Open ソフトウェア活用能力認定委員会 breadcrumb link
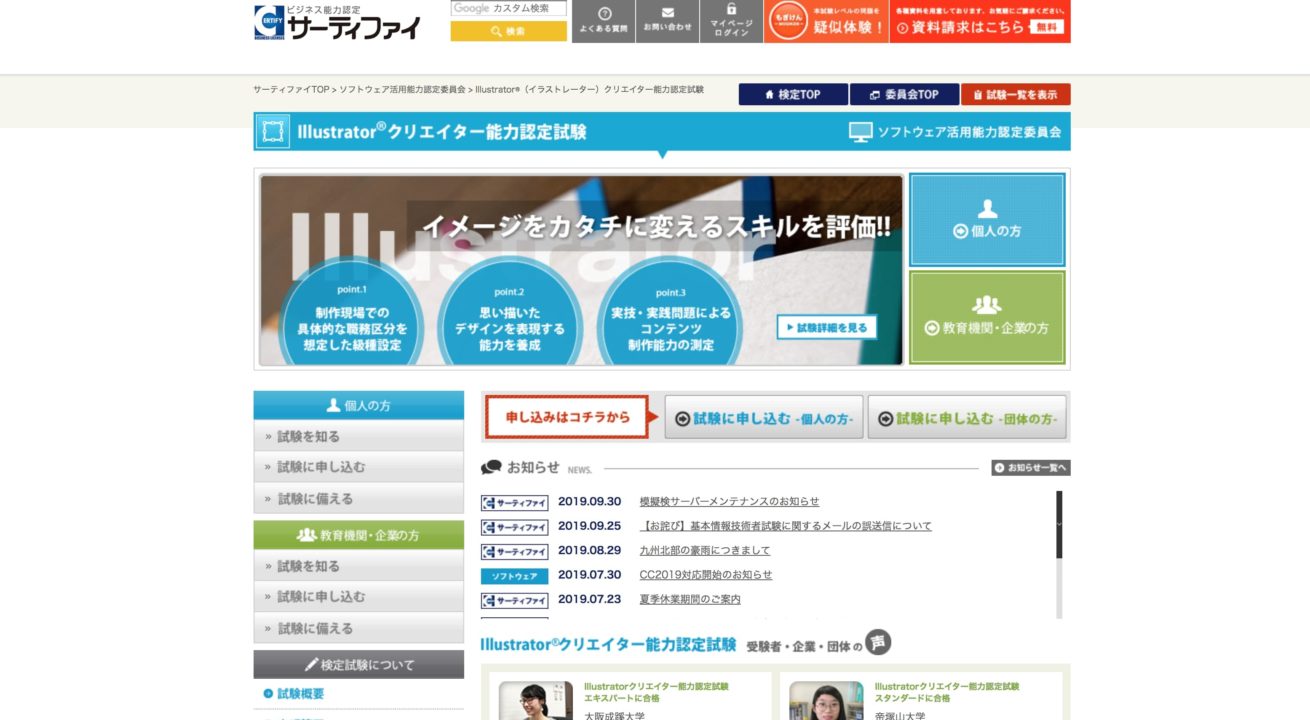 [402, 89]
